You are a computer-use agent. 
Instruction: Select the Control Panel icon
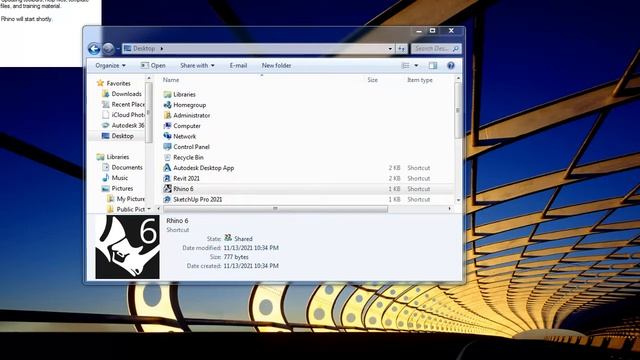point(167,147)
